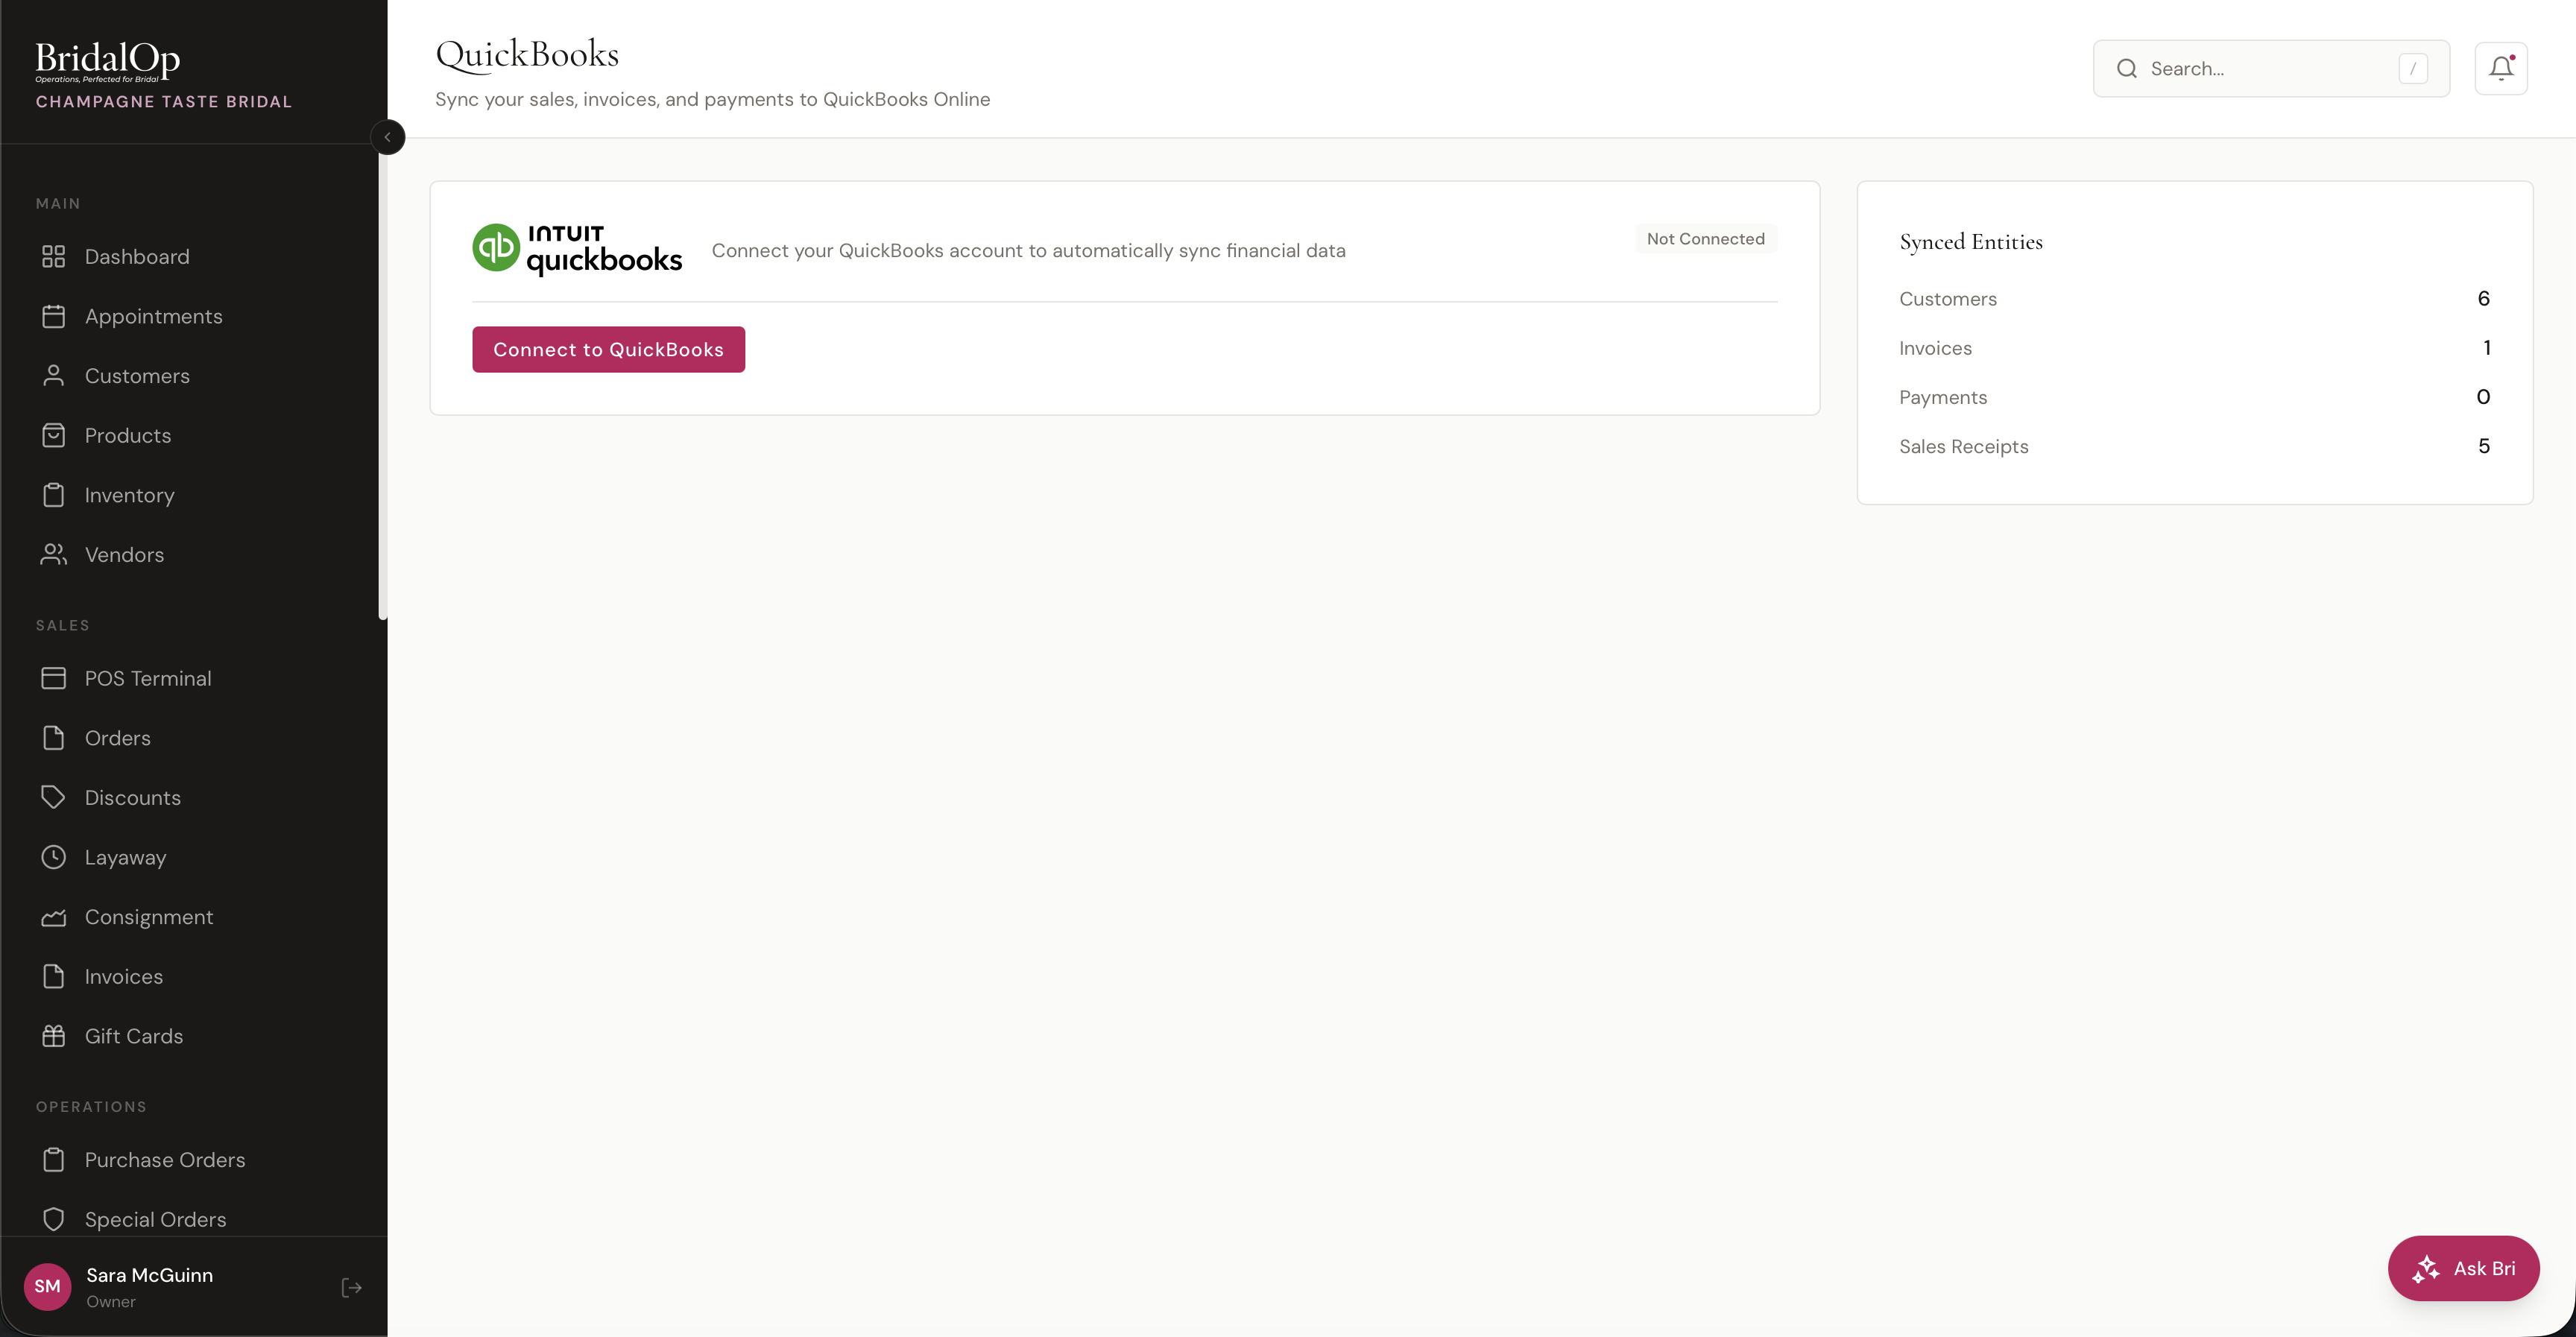Click the slash shortcut badge in search

coord(2413,69)
